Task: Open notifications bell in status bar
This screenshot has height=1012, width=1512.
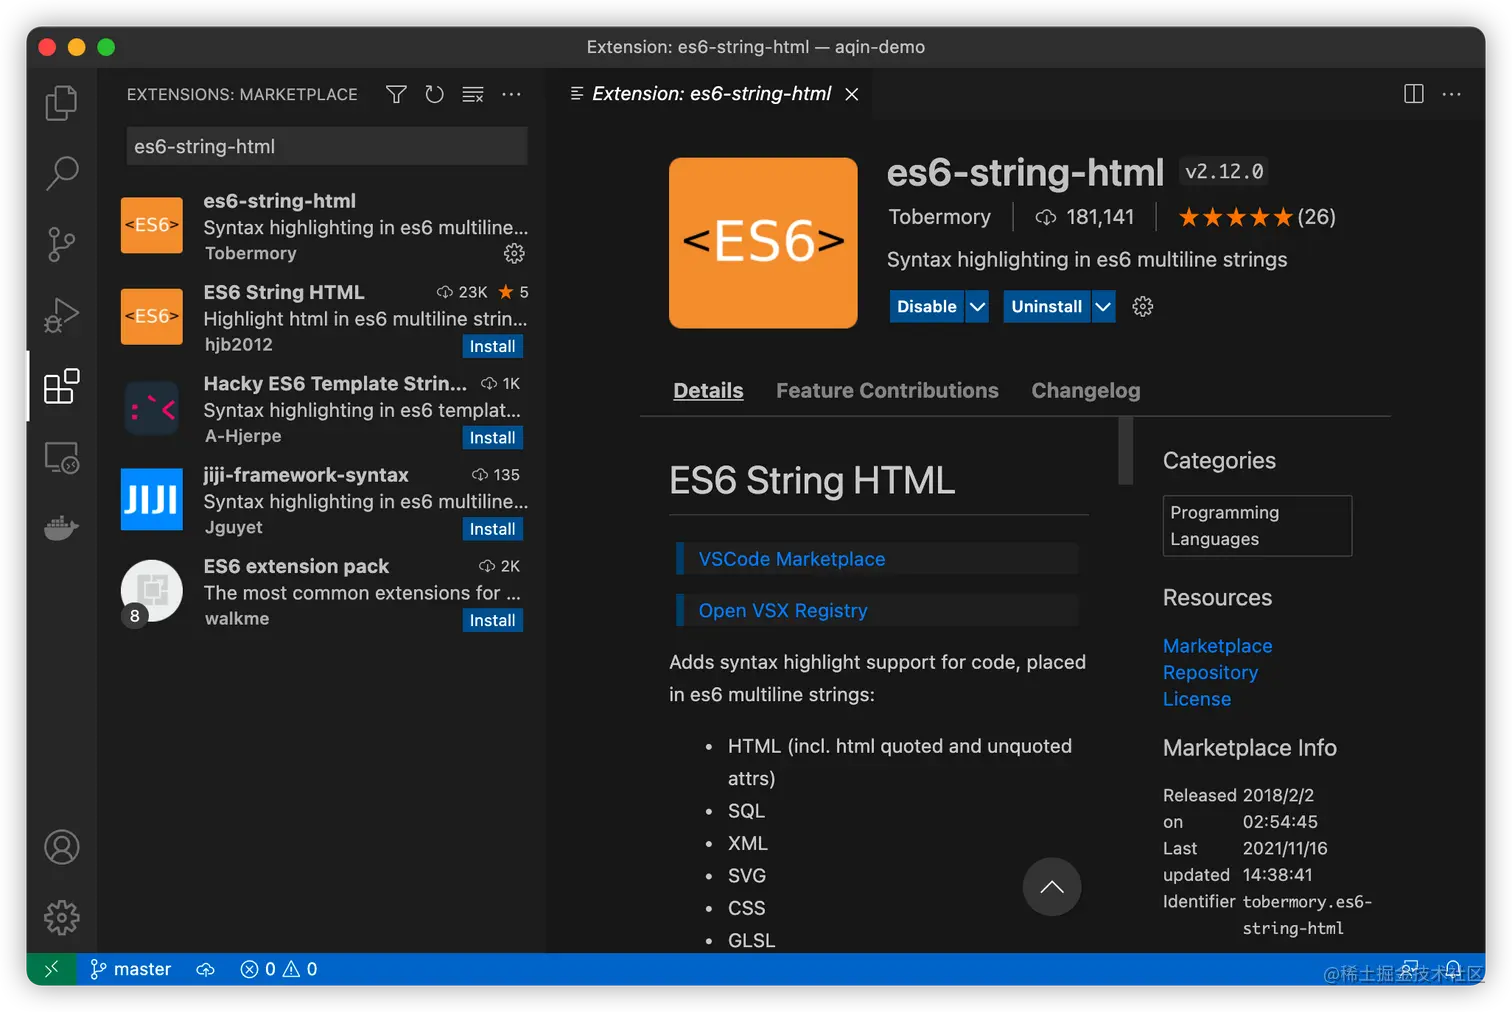Action: (1453, 969)
